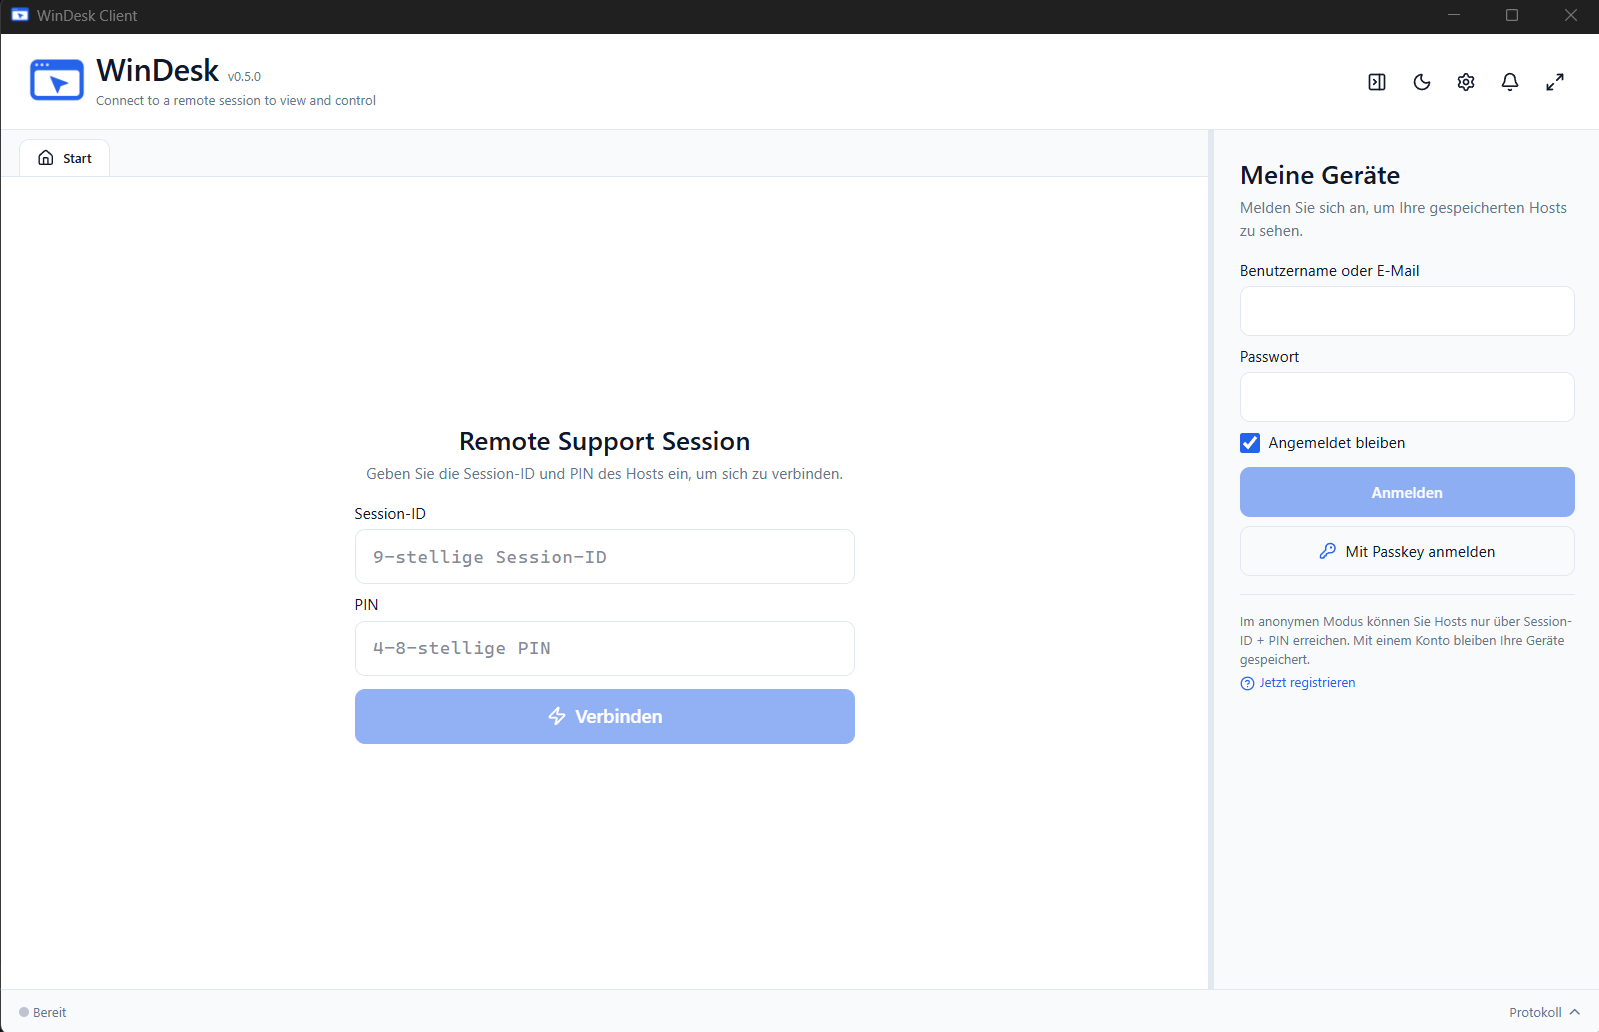Viewport: 1599px width, 1032px height.
Task: Click the WinDesk logo icon
Action: click(x=57, y=81)
